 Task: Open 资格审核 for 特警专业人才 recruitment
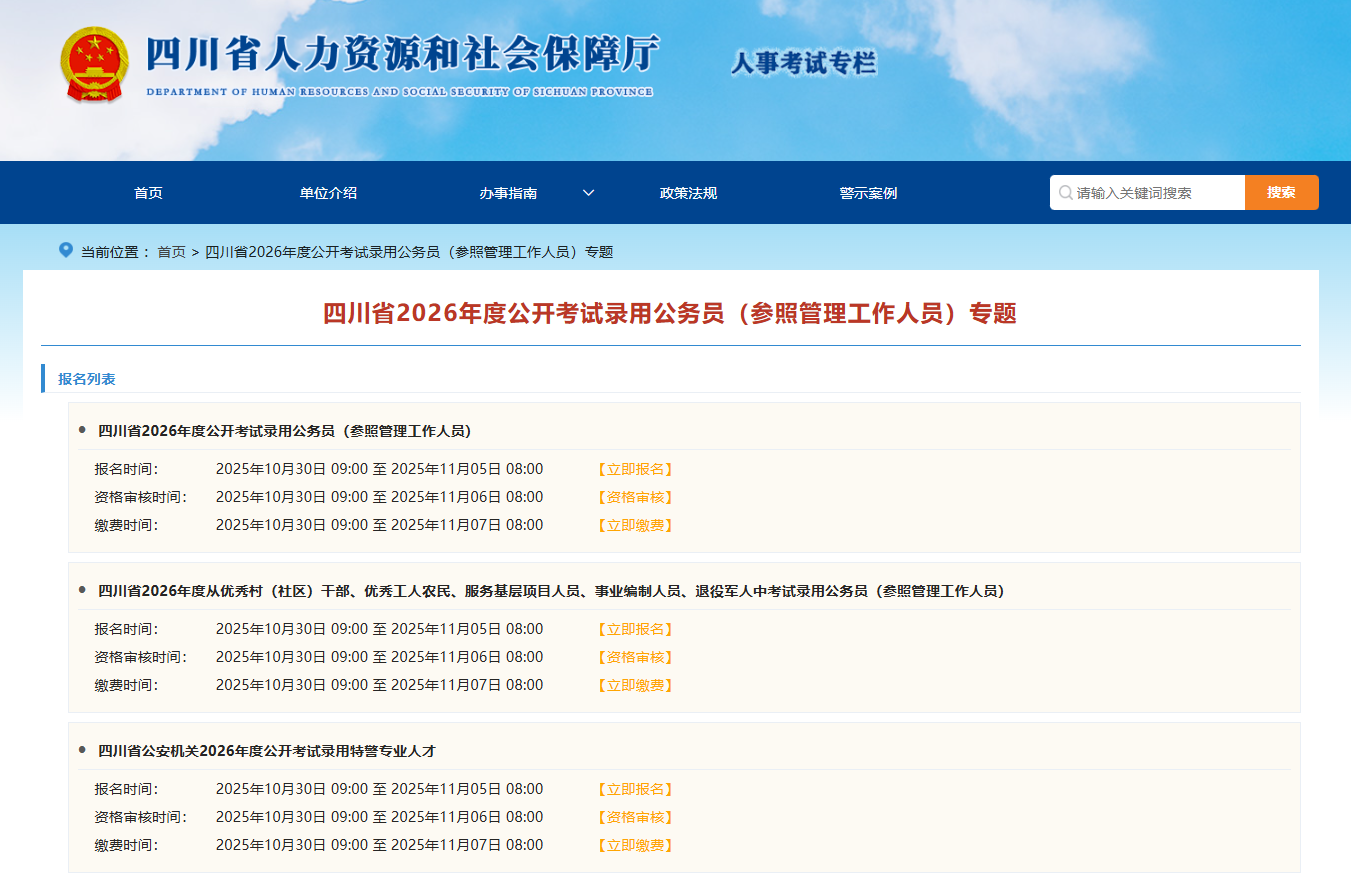tap(635, 817)
